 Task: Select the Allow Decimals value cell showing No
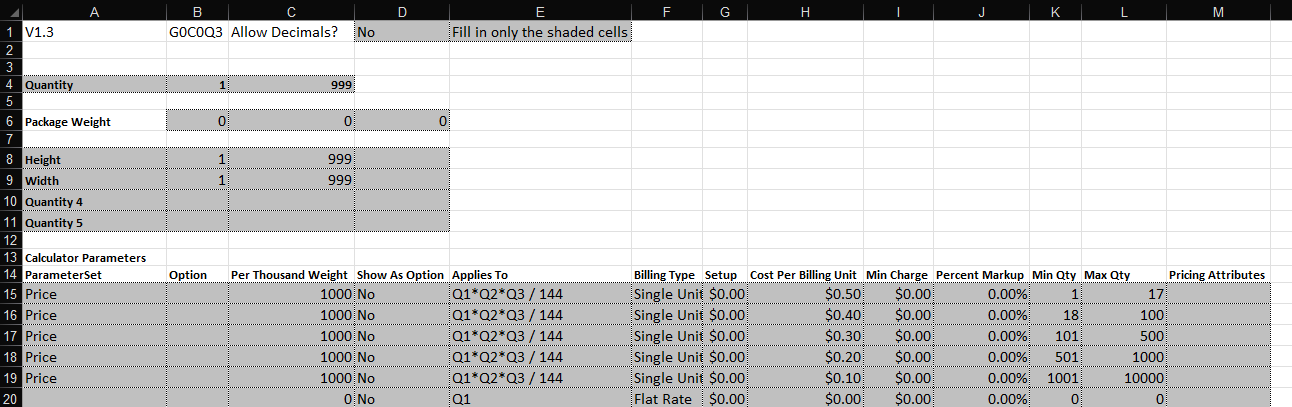tap(402, 32)
